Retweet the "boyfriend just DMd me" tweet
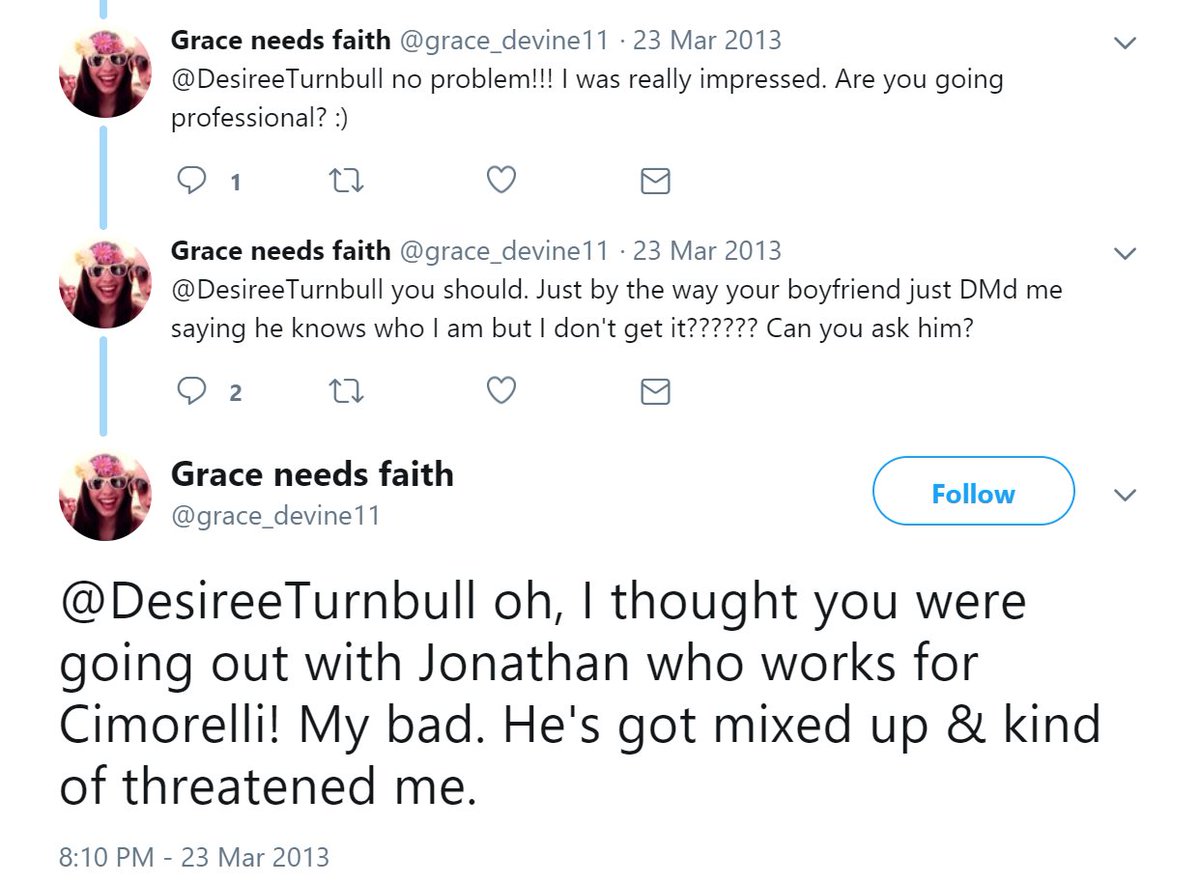The height and width of the screenshot is (884, 1200). click(x=344, y=392)
